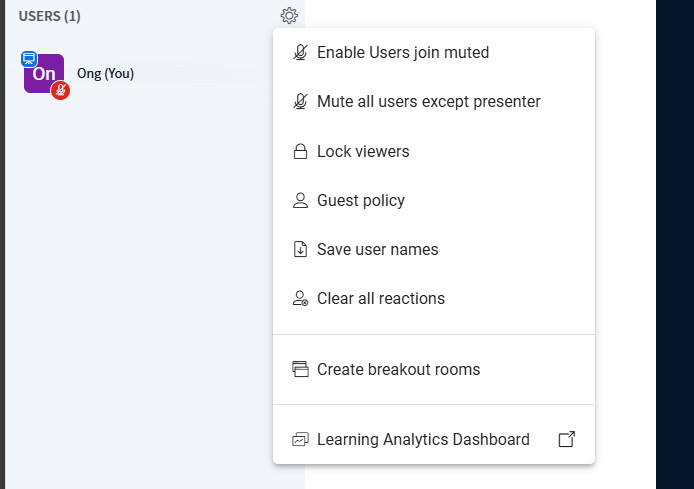Viewport: 694px width, 489px height.
Task: Select Mute all users except presenter
Action: 428,101
